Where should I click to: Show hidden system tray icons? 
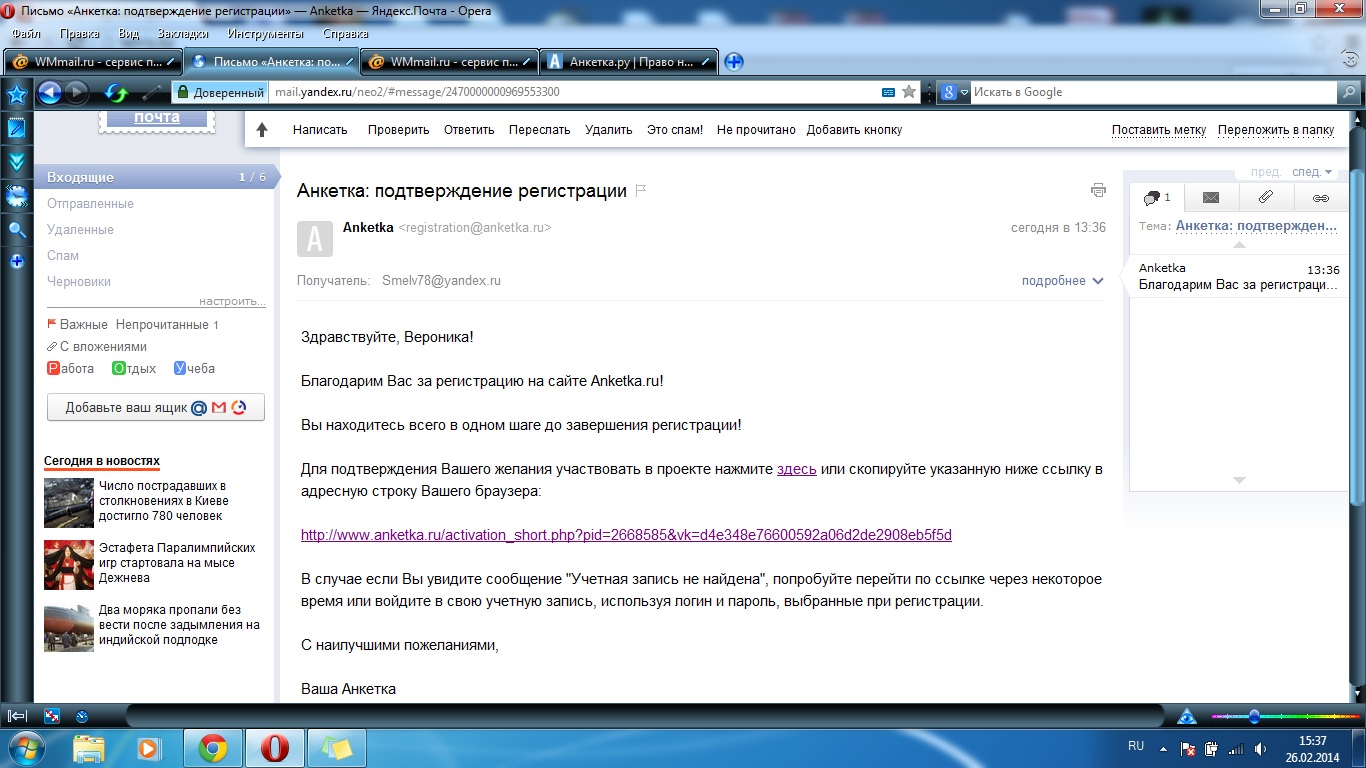coord(1162,747)
